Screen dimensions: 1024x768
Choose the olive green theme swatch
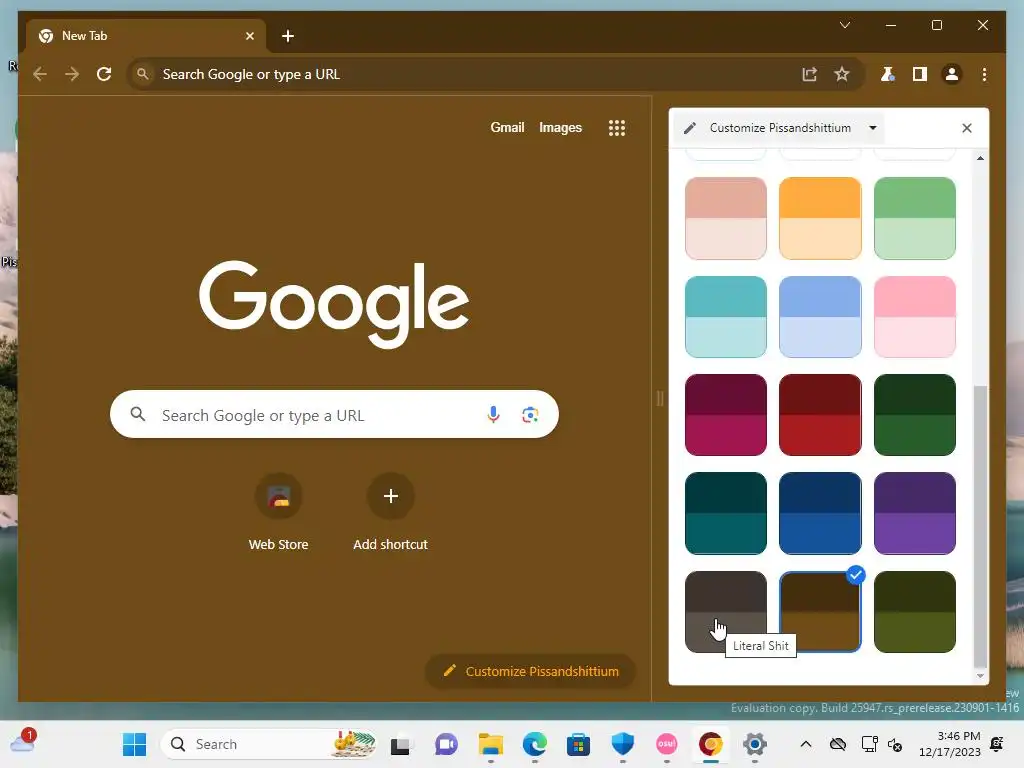915,612
